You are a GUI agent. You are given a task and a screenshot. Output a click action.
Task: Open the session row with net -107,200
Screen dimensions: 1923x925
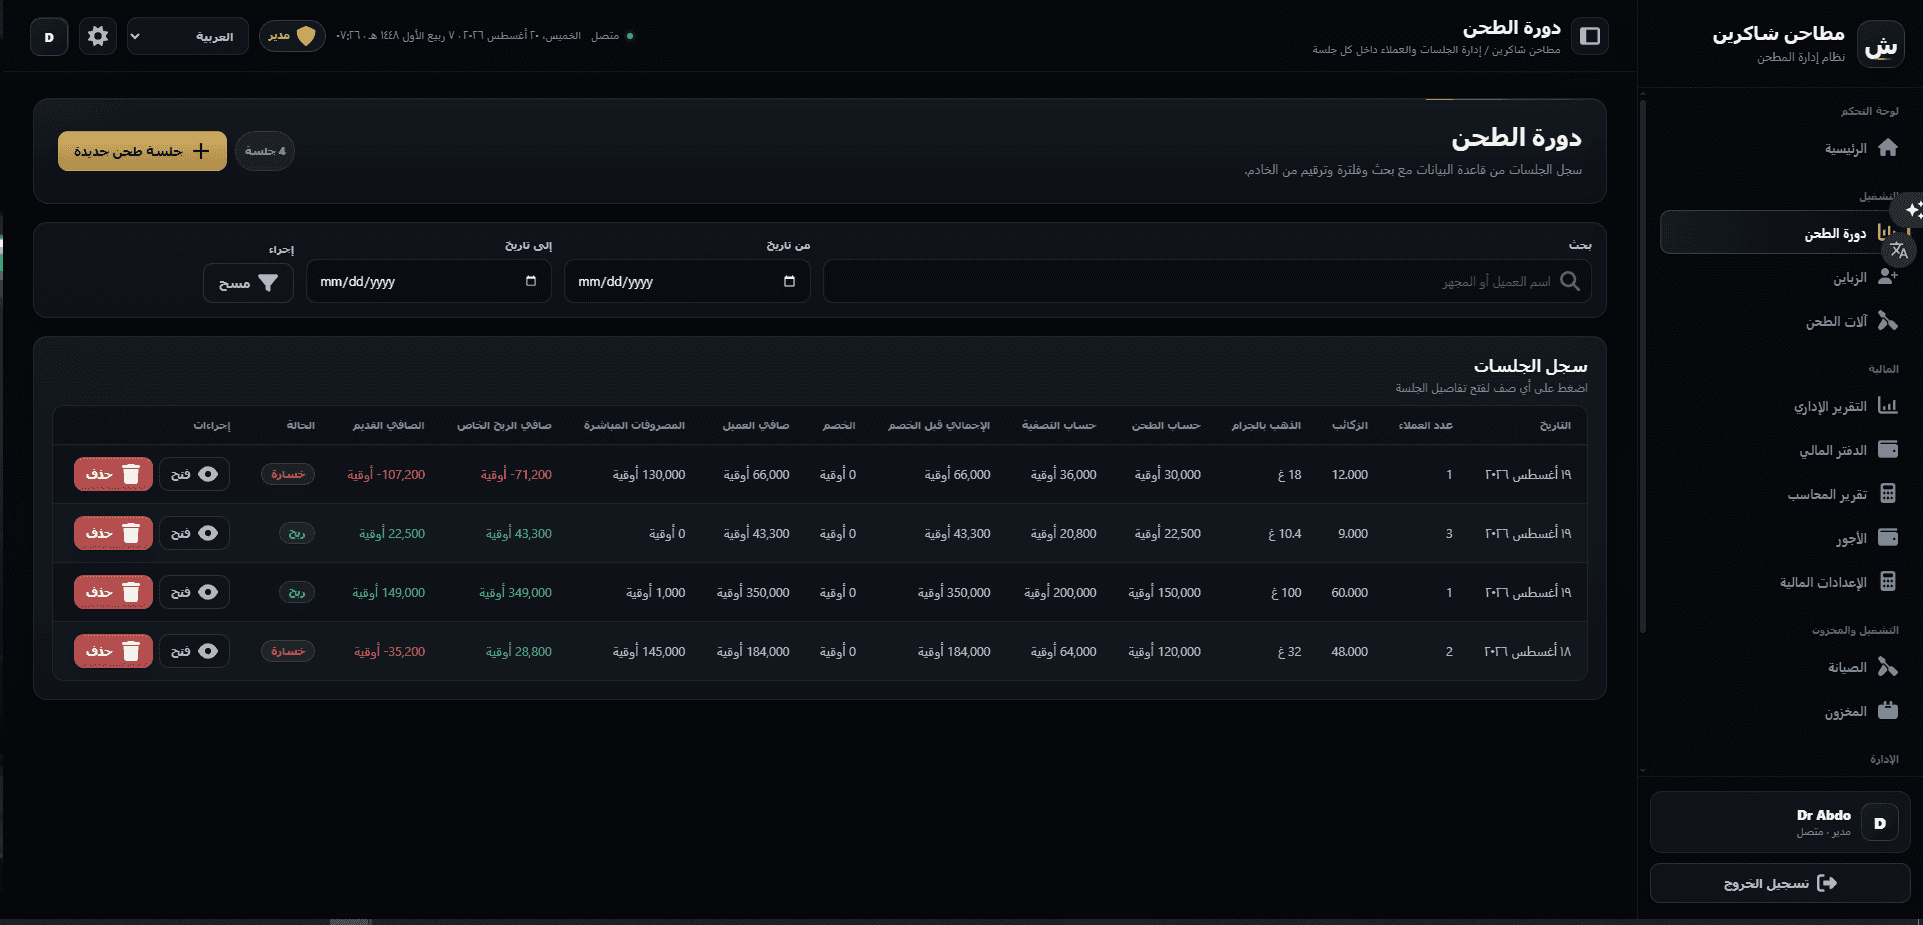(194, 474)
